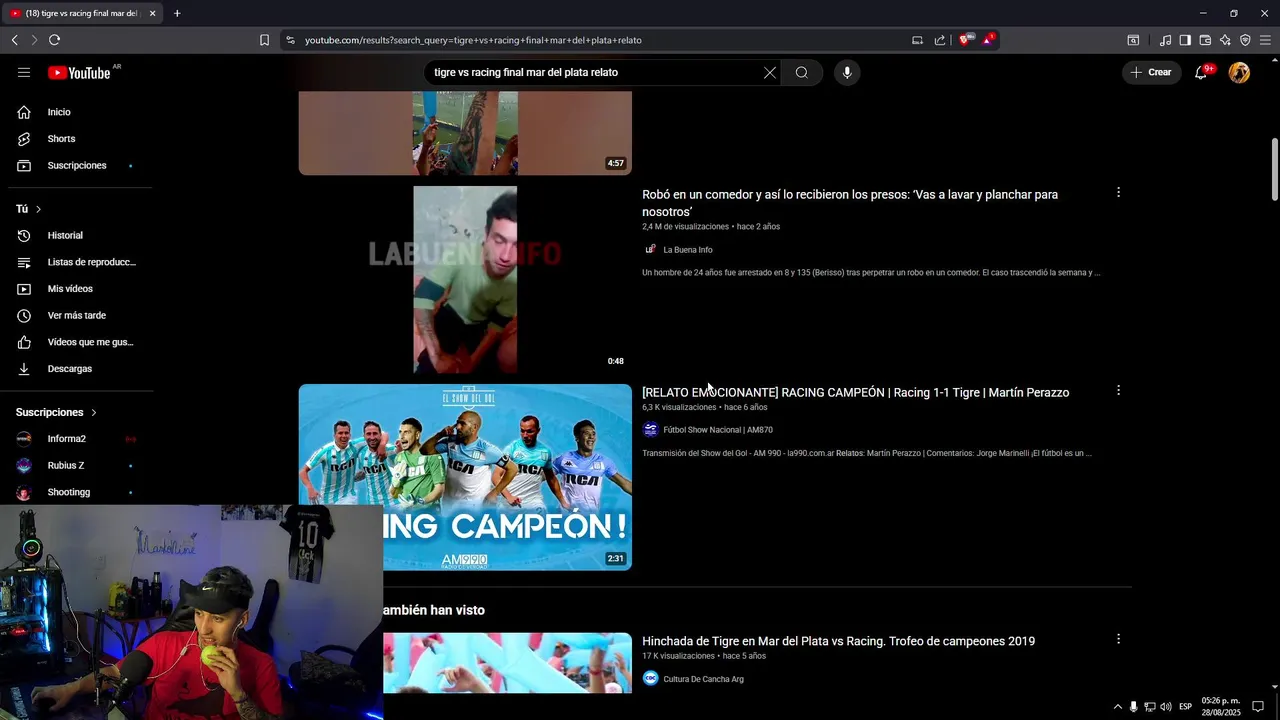Open Brave main menu
The image size is (1280, 720).
click(1265, 40)
